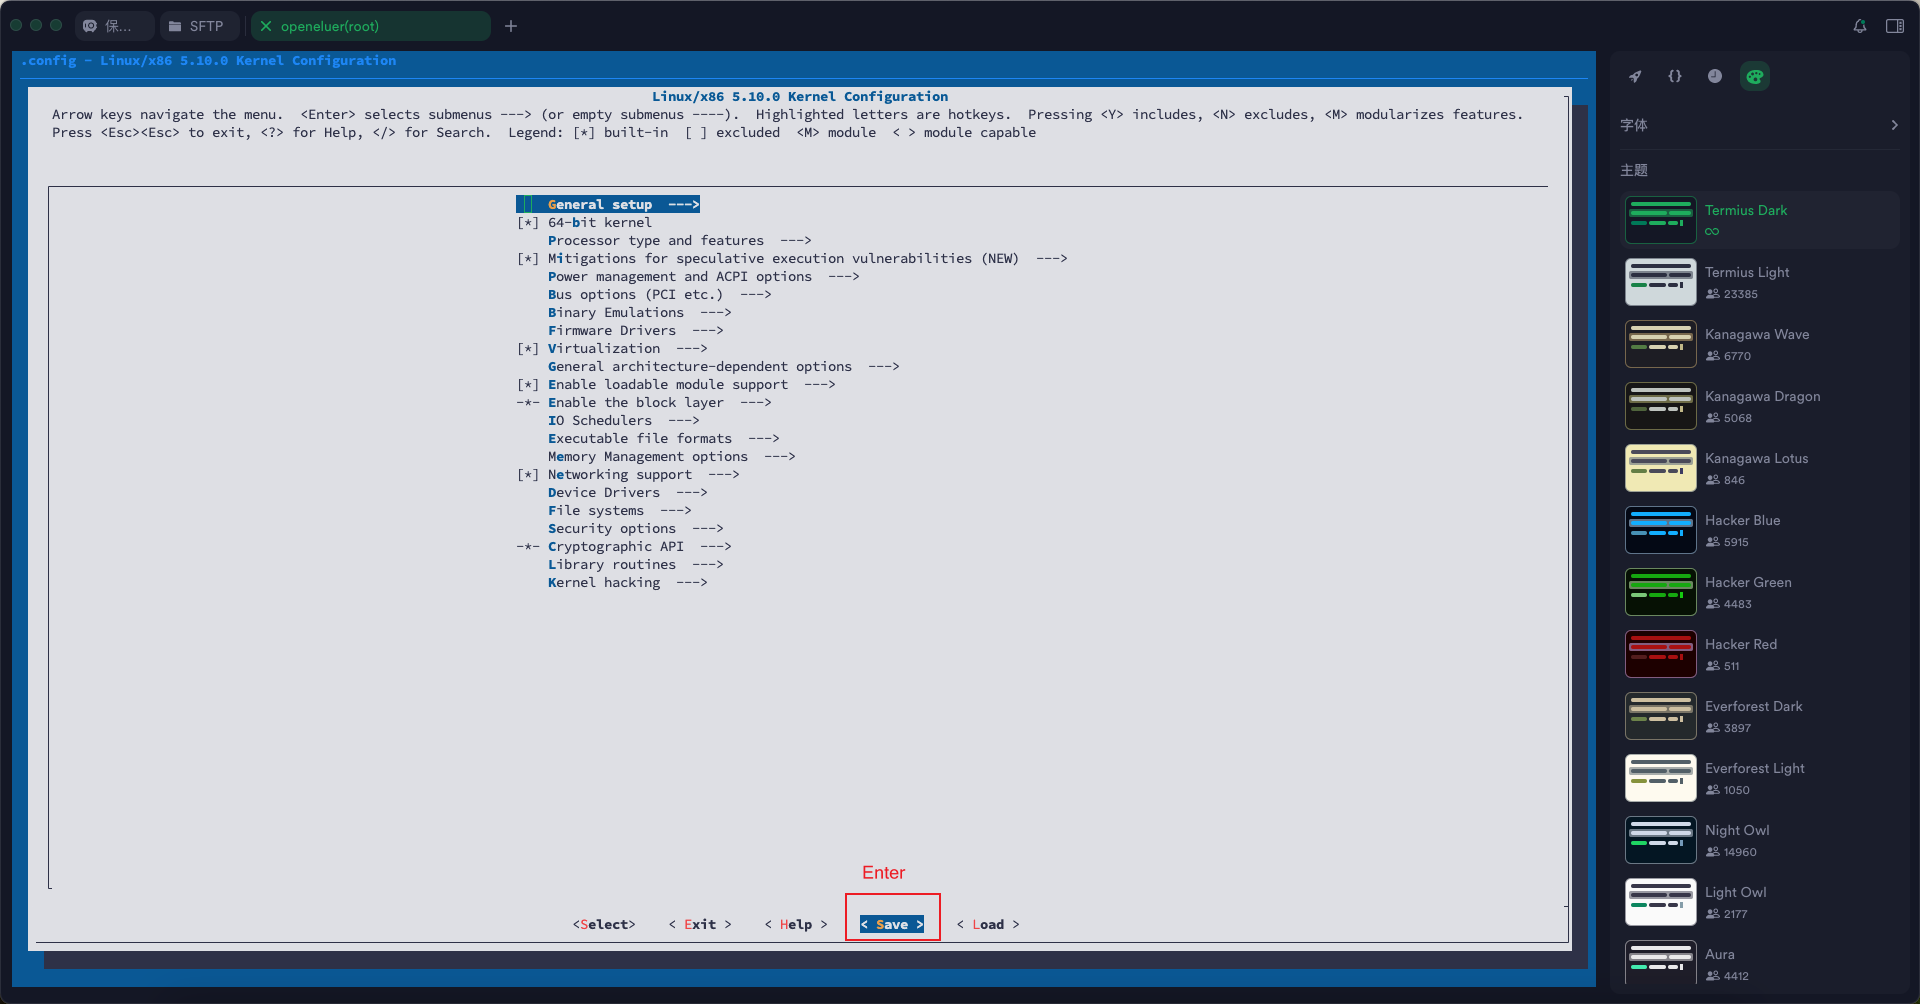The image size is (1920, 1004).
Task: Add a new tab with plus icon
Action: coord(511,26)
